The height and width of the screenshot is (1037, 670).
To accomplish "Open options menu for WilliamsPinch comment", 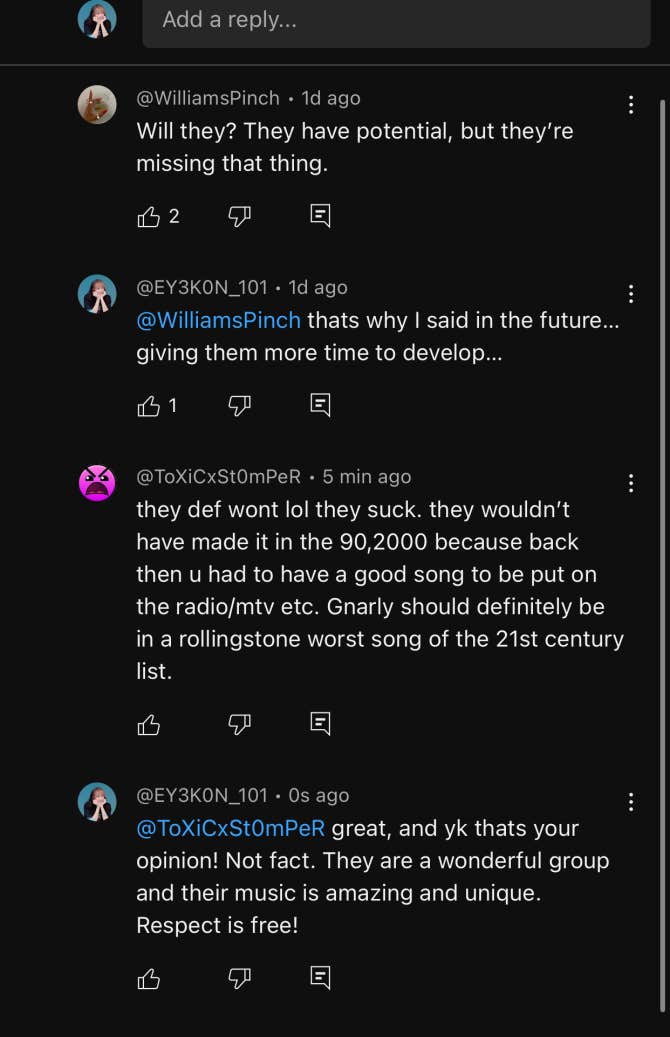I will [631, 104].
